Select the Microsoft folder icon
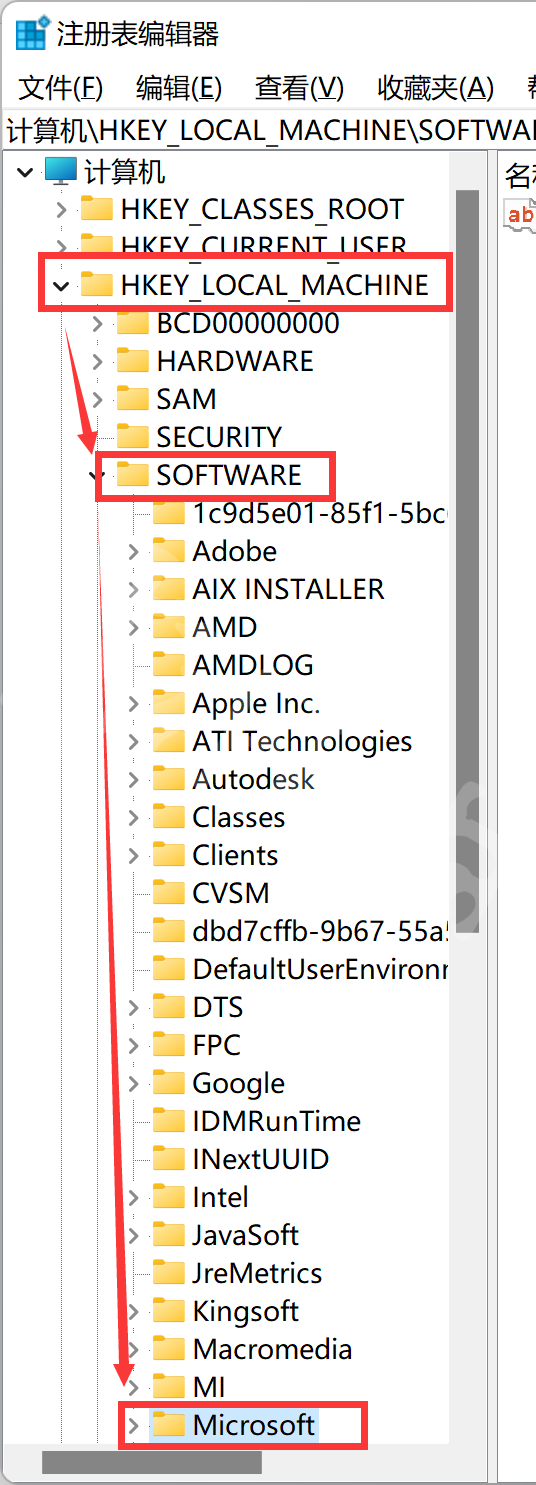This screenshot has height=1485, width=536. coord(169,1424)
